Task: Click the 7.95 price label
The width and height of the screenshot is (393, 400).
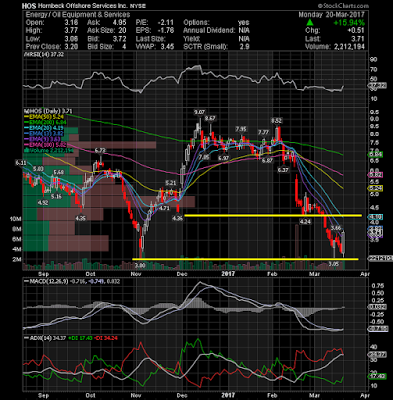Action: (x=241, y=129)
